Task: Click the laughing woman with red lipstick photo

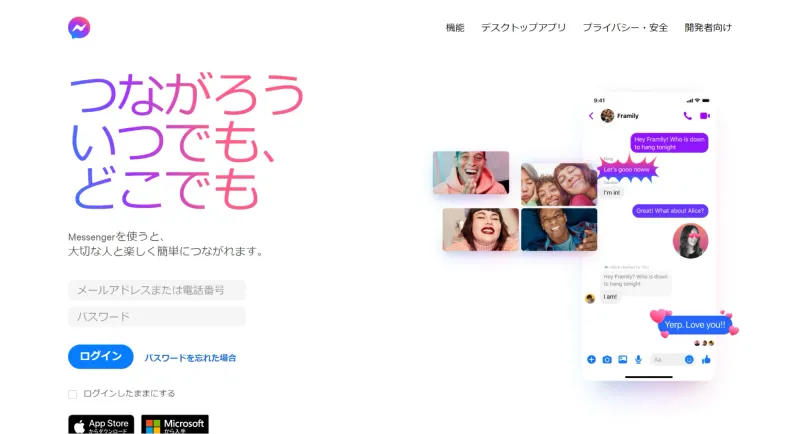Action: point(481,229)
